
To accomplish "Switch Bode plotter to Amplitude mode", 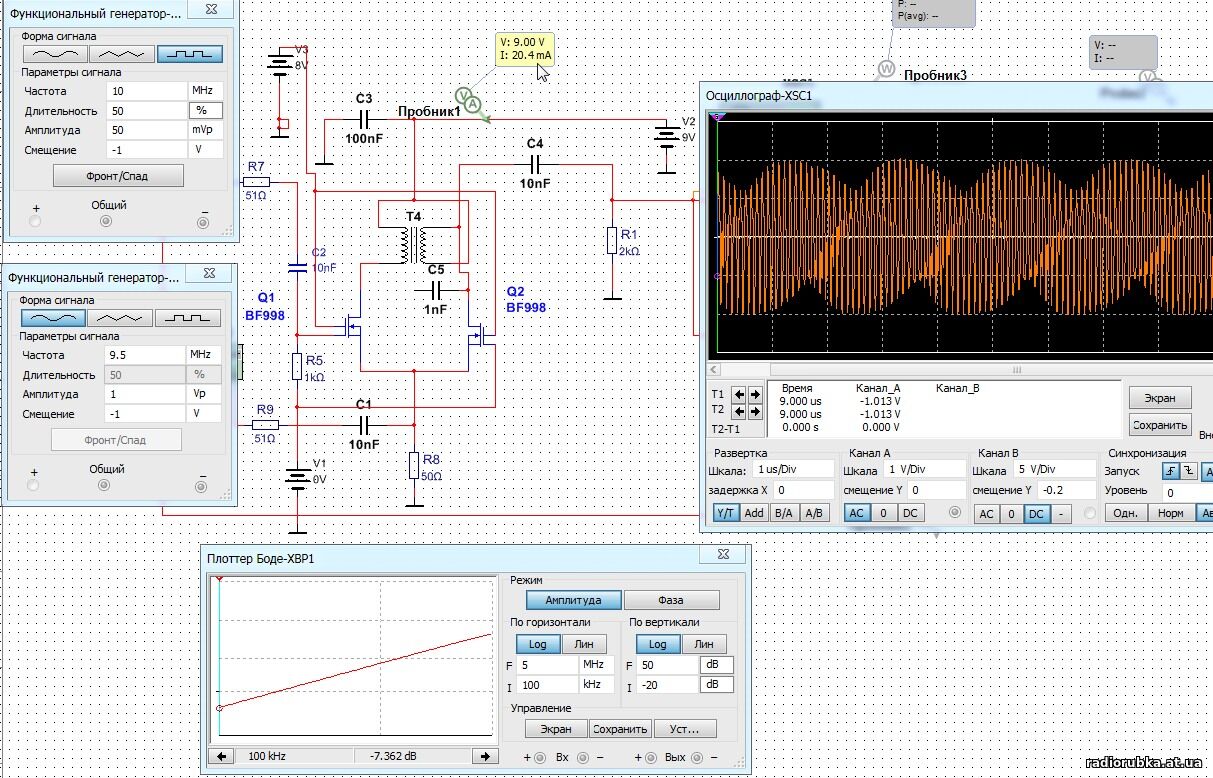I will 573,600.
